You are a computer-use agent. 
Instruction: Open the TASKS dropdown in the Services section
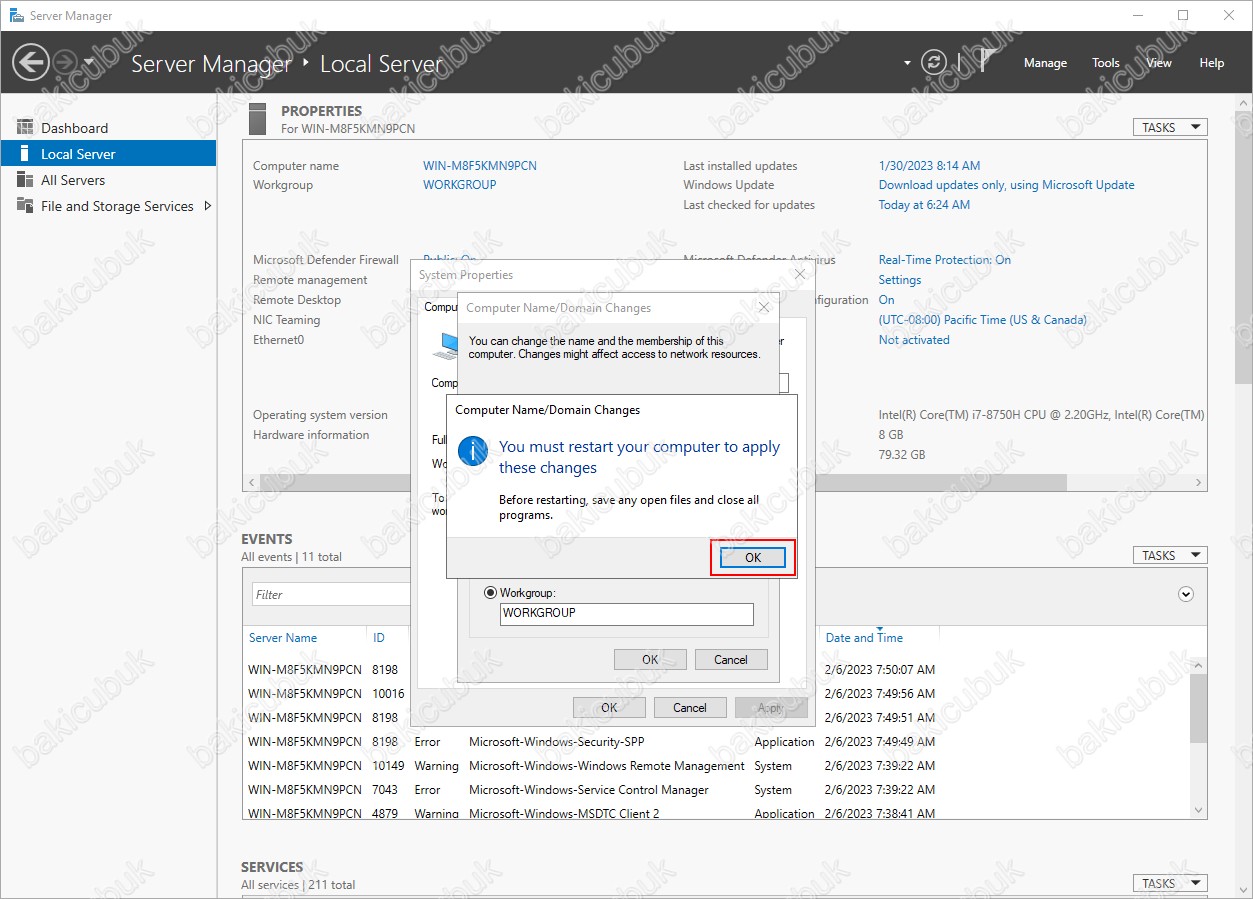click(x=1169, y=883)
